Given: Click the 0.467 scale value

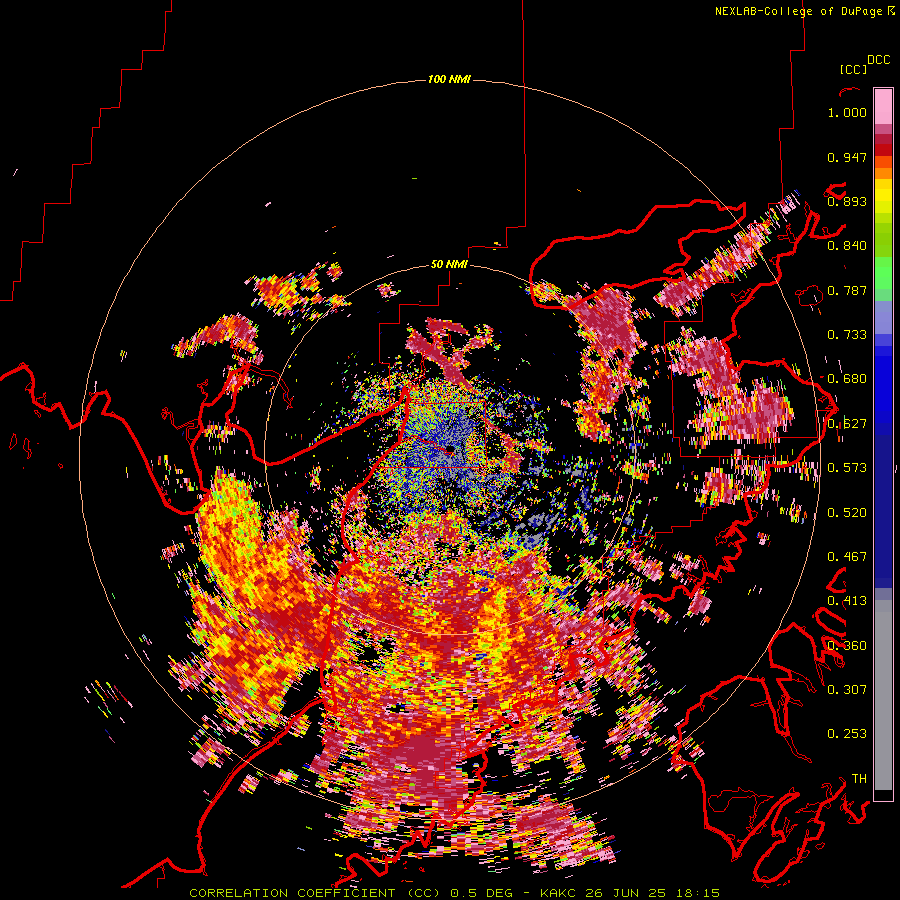Looking at the screenshot, I should coord(847,557).
